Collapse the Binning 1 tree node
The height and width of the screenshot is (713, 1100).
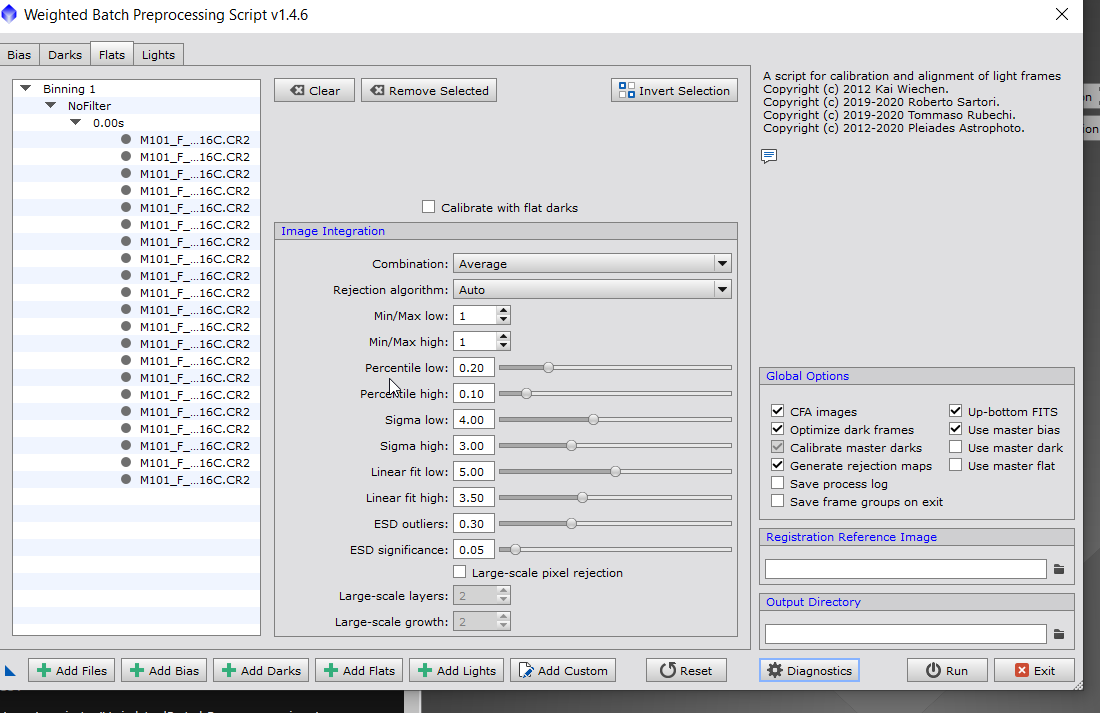click(26, 88)
